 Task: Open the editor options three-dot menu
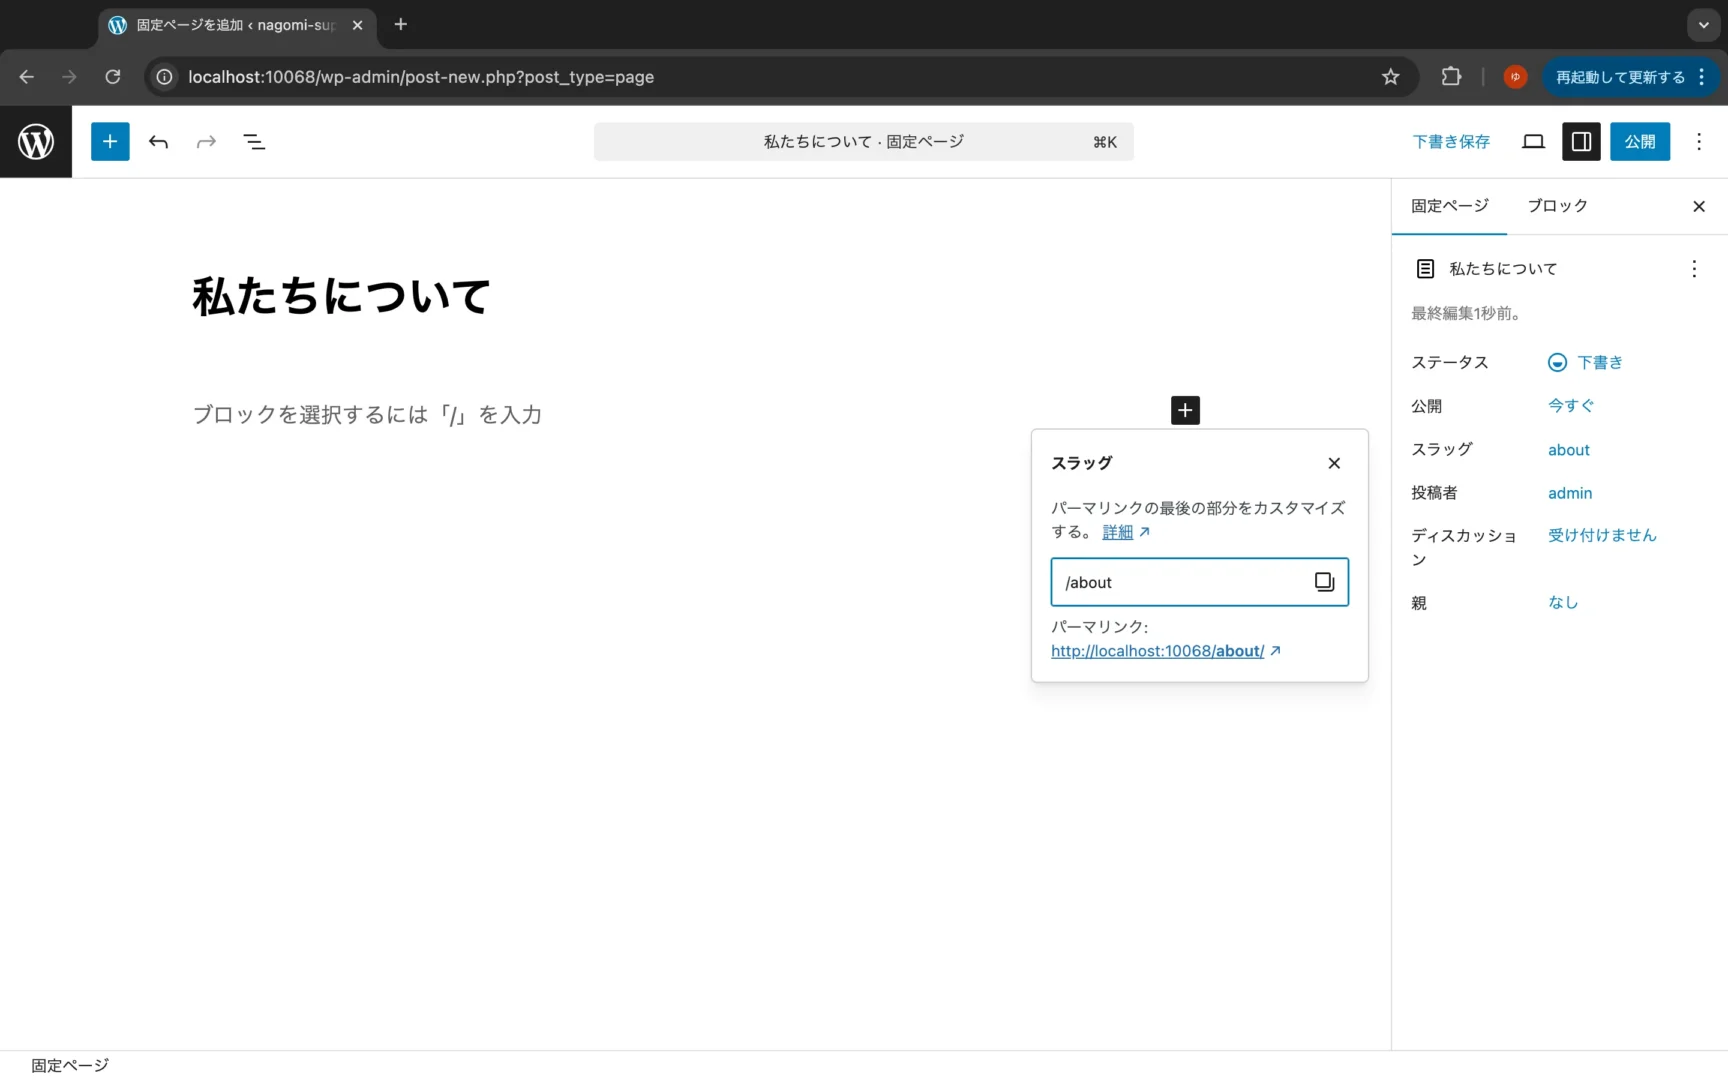pos(1698,142)
